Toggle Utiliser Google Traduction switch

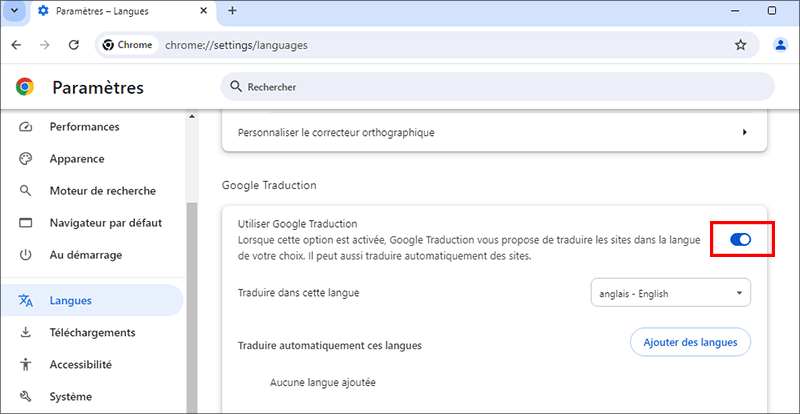coord(740,239)
